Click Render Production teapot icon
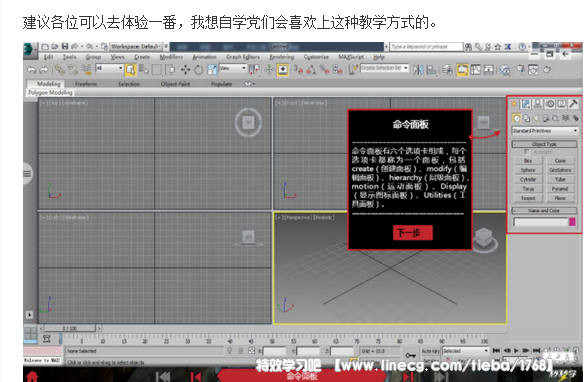Image resolution: width=587 pixels, height=382 pixels. 547,70
